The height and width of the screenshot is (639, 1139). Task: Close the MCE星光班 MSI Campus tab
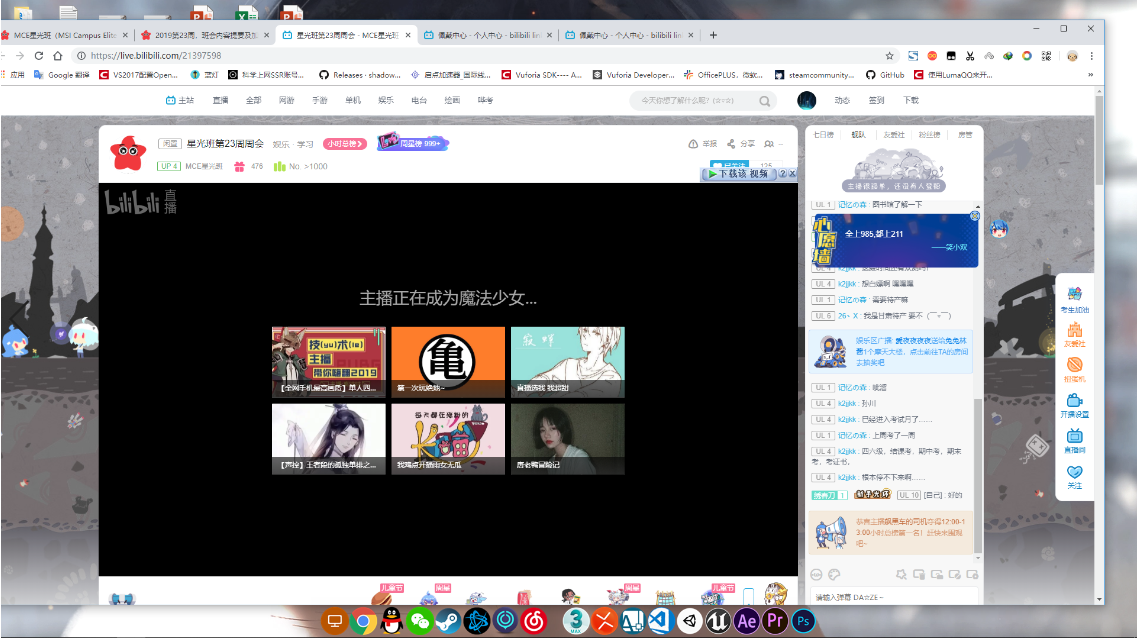125,35
